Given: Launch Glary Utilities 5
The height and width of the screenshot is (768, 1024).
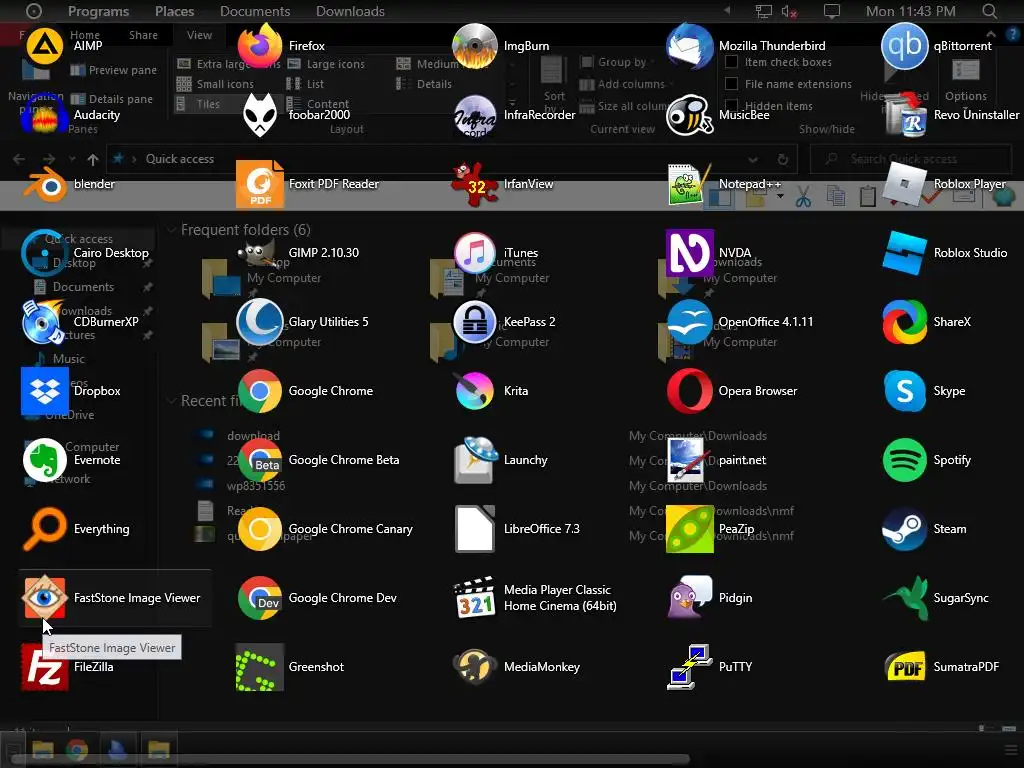Looking at the screenshot, I should tap(303, 322).
